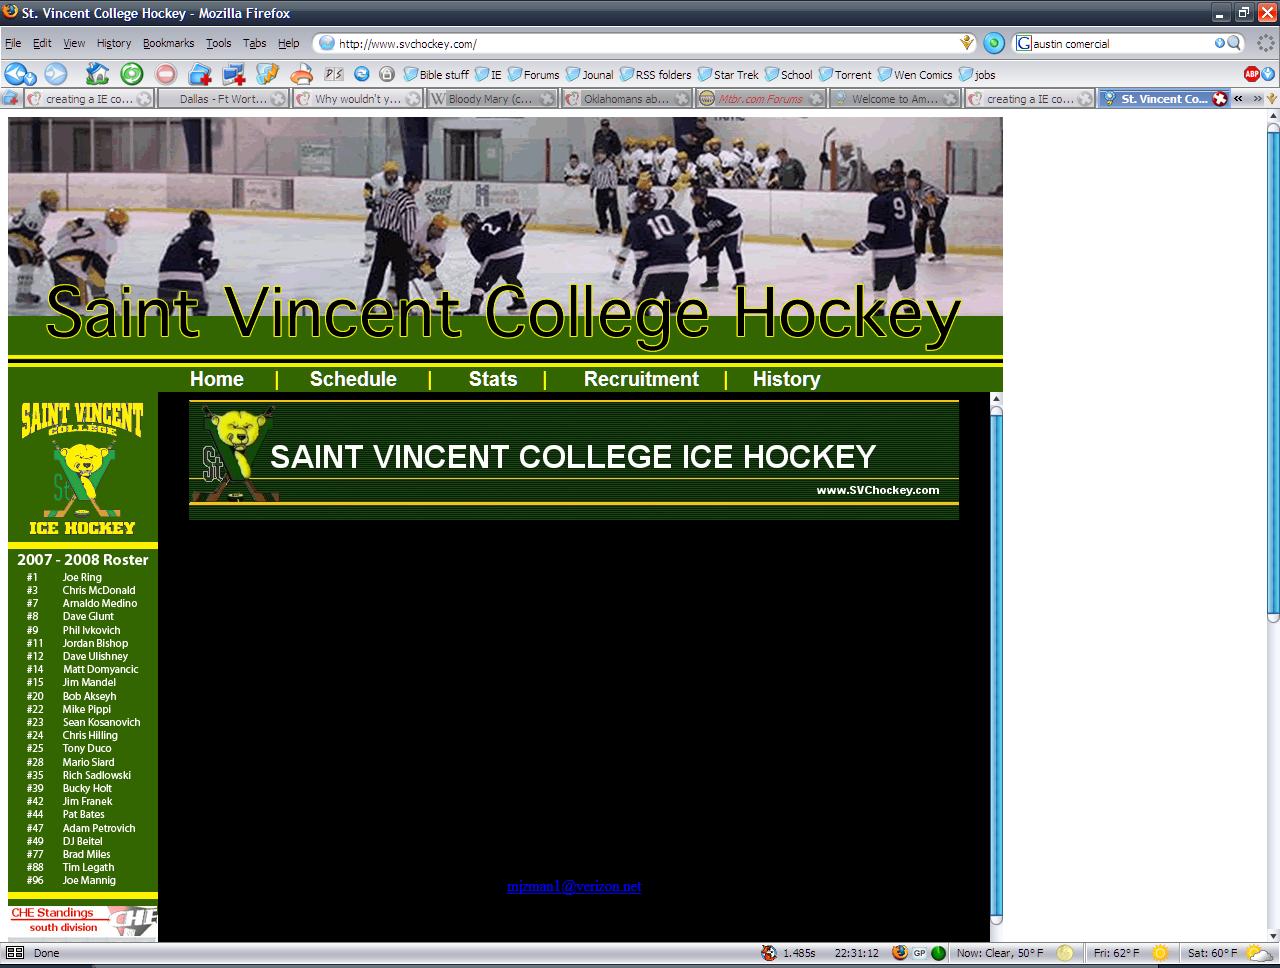Open the Stats page link
Image resolution: width=1280 pixels, height=968 pixels.
pyautogui.click(x=493, y=379)
